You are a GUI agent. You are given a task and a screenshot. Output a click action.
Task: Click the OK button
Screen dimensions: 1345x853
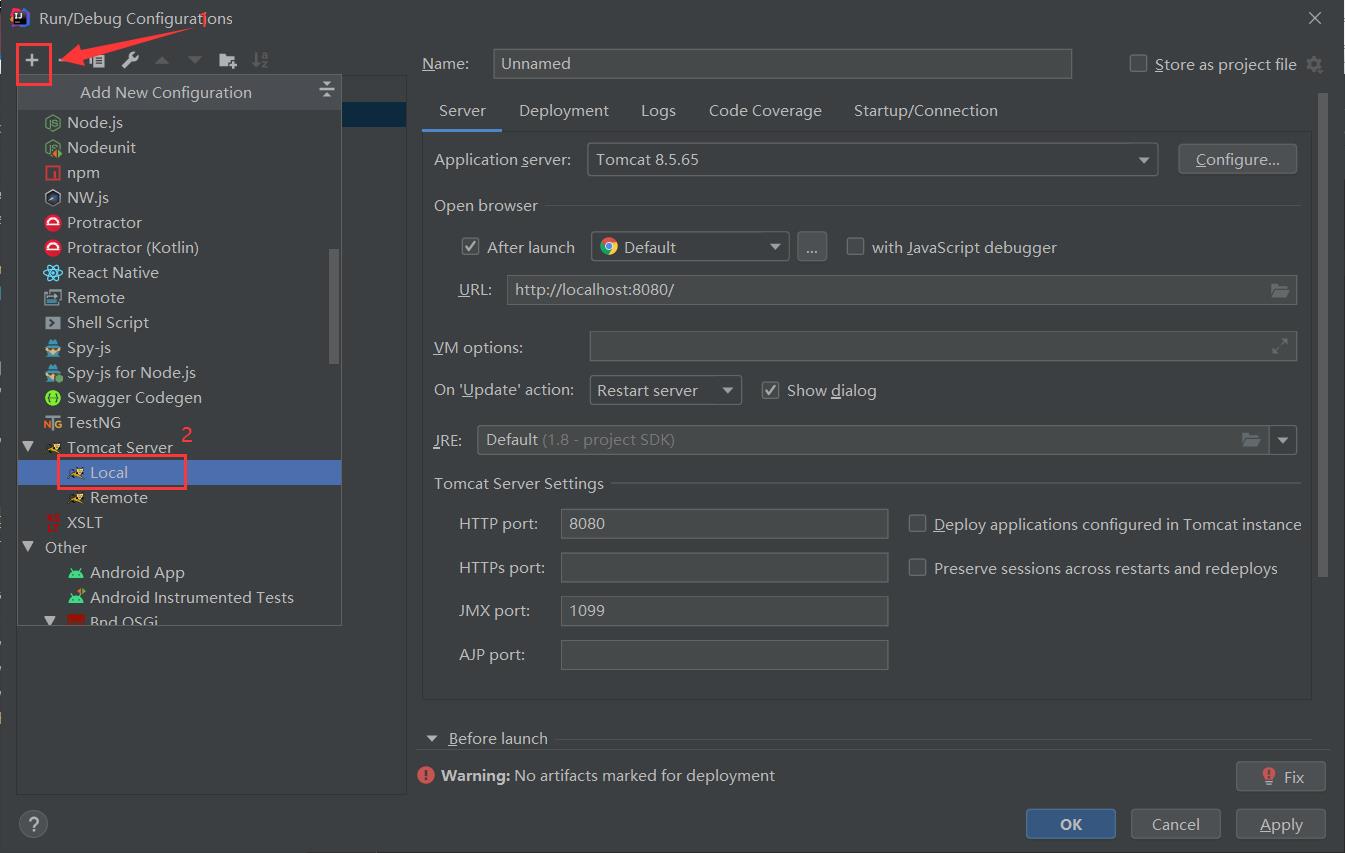(1071, 824)
